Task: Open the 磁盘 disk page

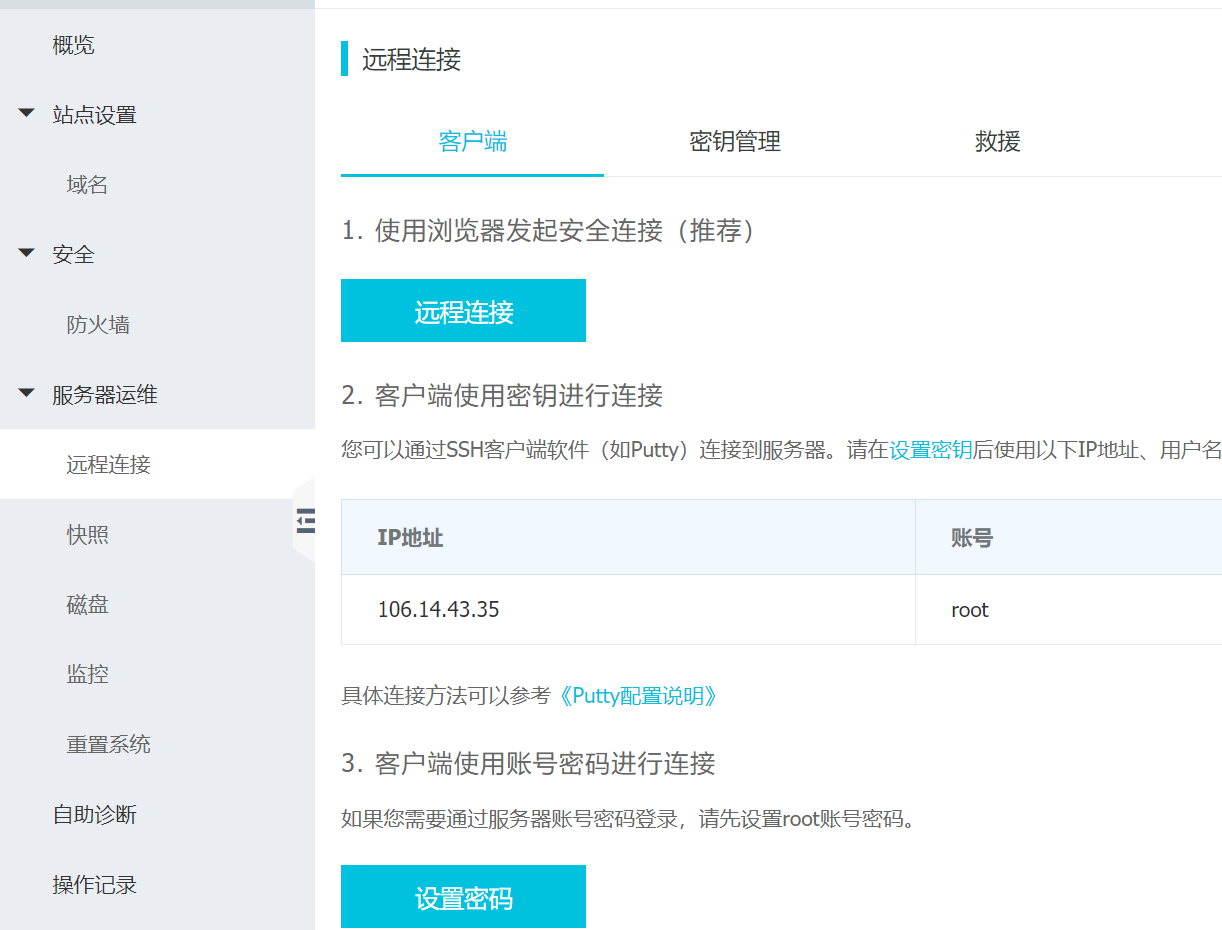Action: click(x=87, y=604)
